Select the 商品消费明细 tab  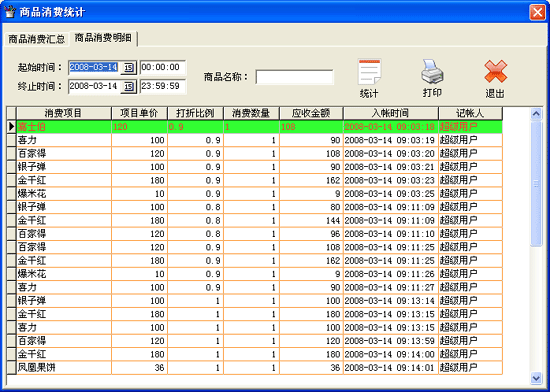point(103,38)
